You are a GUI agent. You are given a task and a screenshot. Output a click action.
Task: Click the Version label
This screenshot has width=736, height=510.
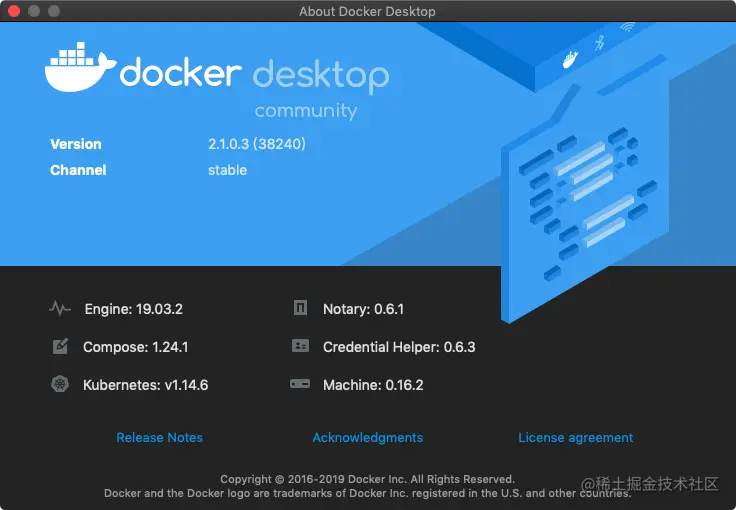[76, 144]
